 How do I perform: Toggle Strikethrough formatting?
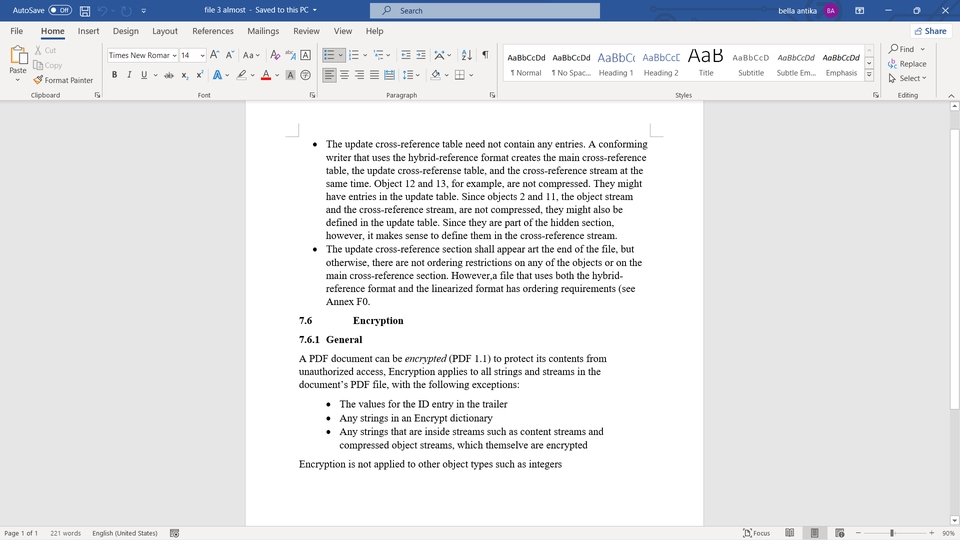point(169,75)
